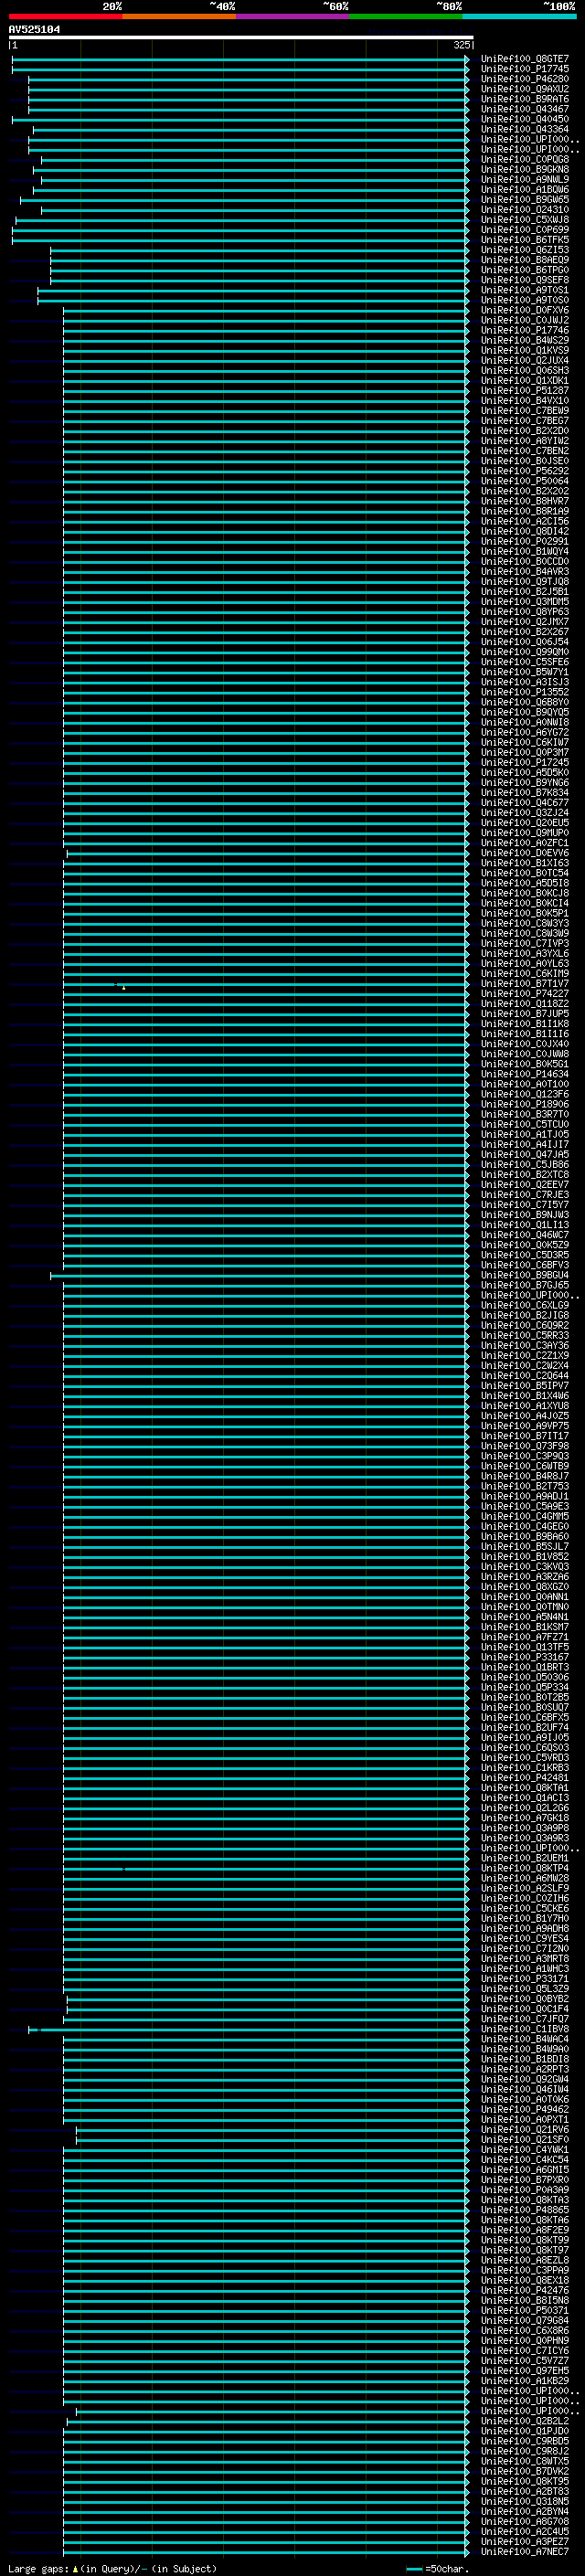Open hit UniRef100_Q73F98
The image size is (585, 2576).
tap(525, 1446)
